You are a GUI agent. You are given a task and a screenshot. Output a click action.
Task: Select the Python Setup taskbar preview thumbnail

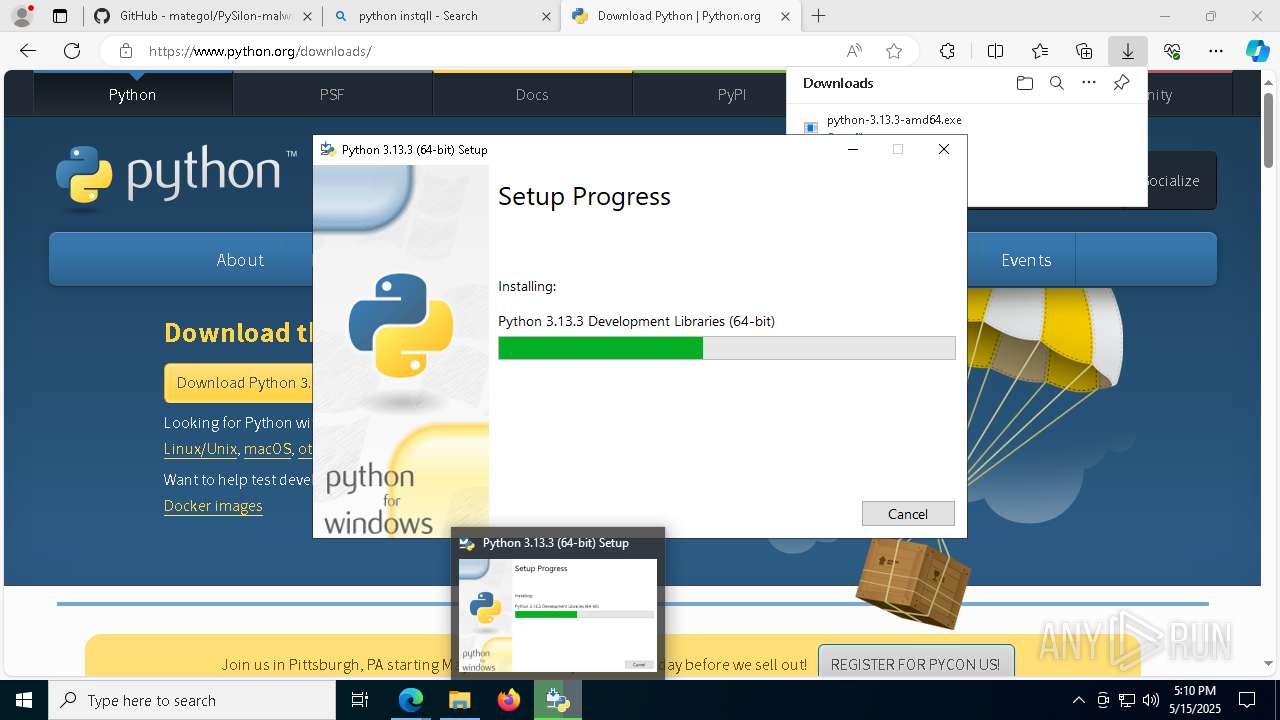point(558,603)
